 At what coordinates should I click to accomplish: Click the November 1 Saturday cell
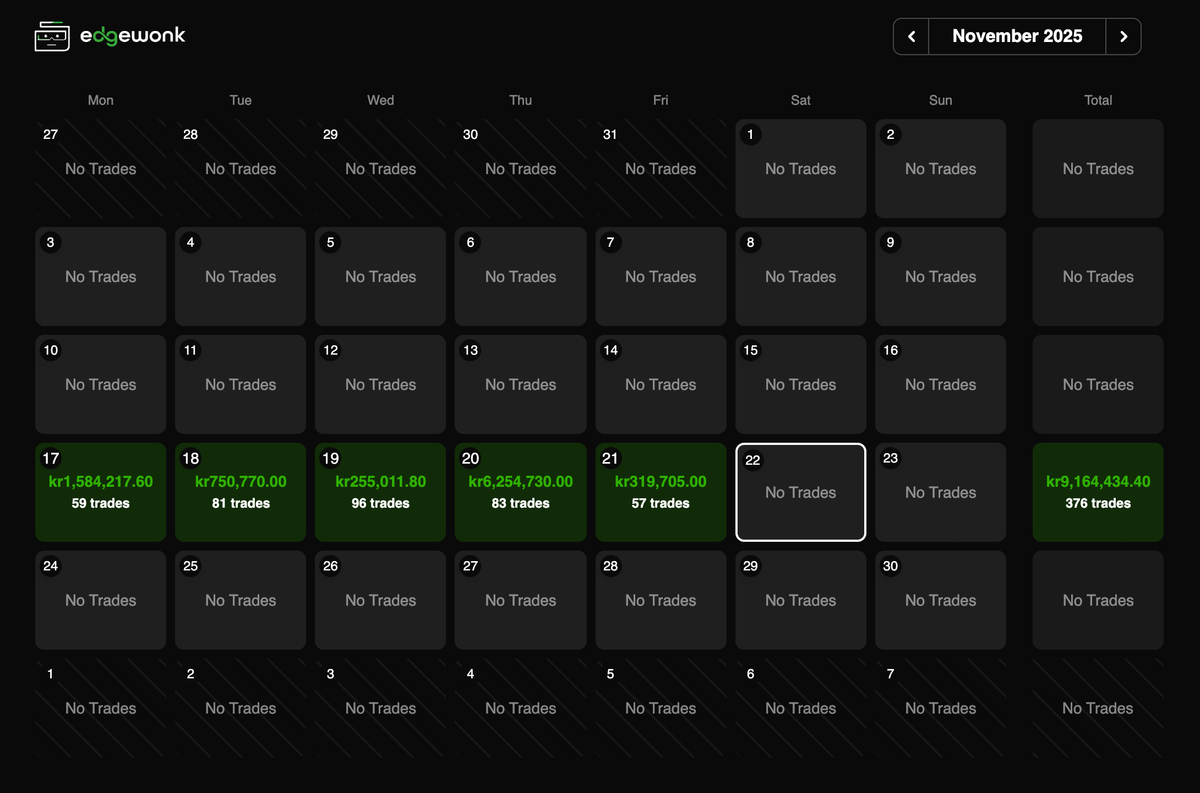[801, 168]
